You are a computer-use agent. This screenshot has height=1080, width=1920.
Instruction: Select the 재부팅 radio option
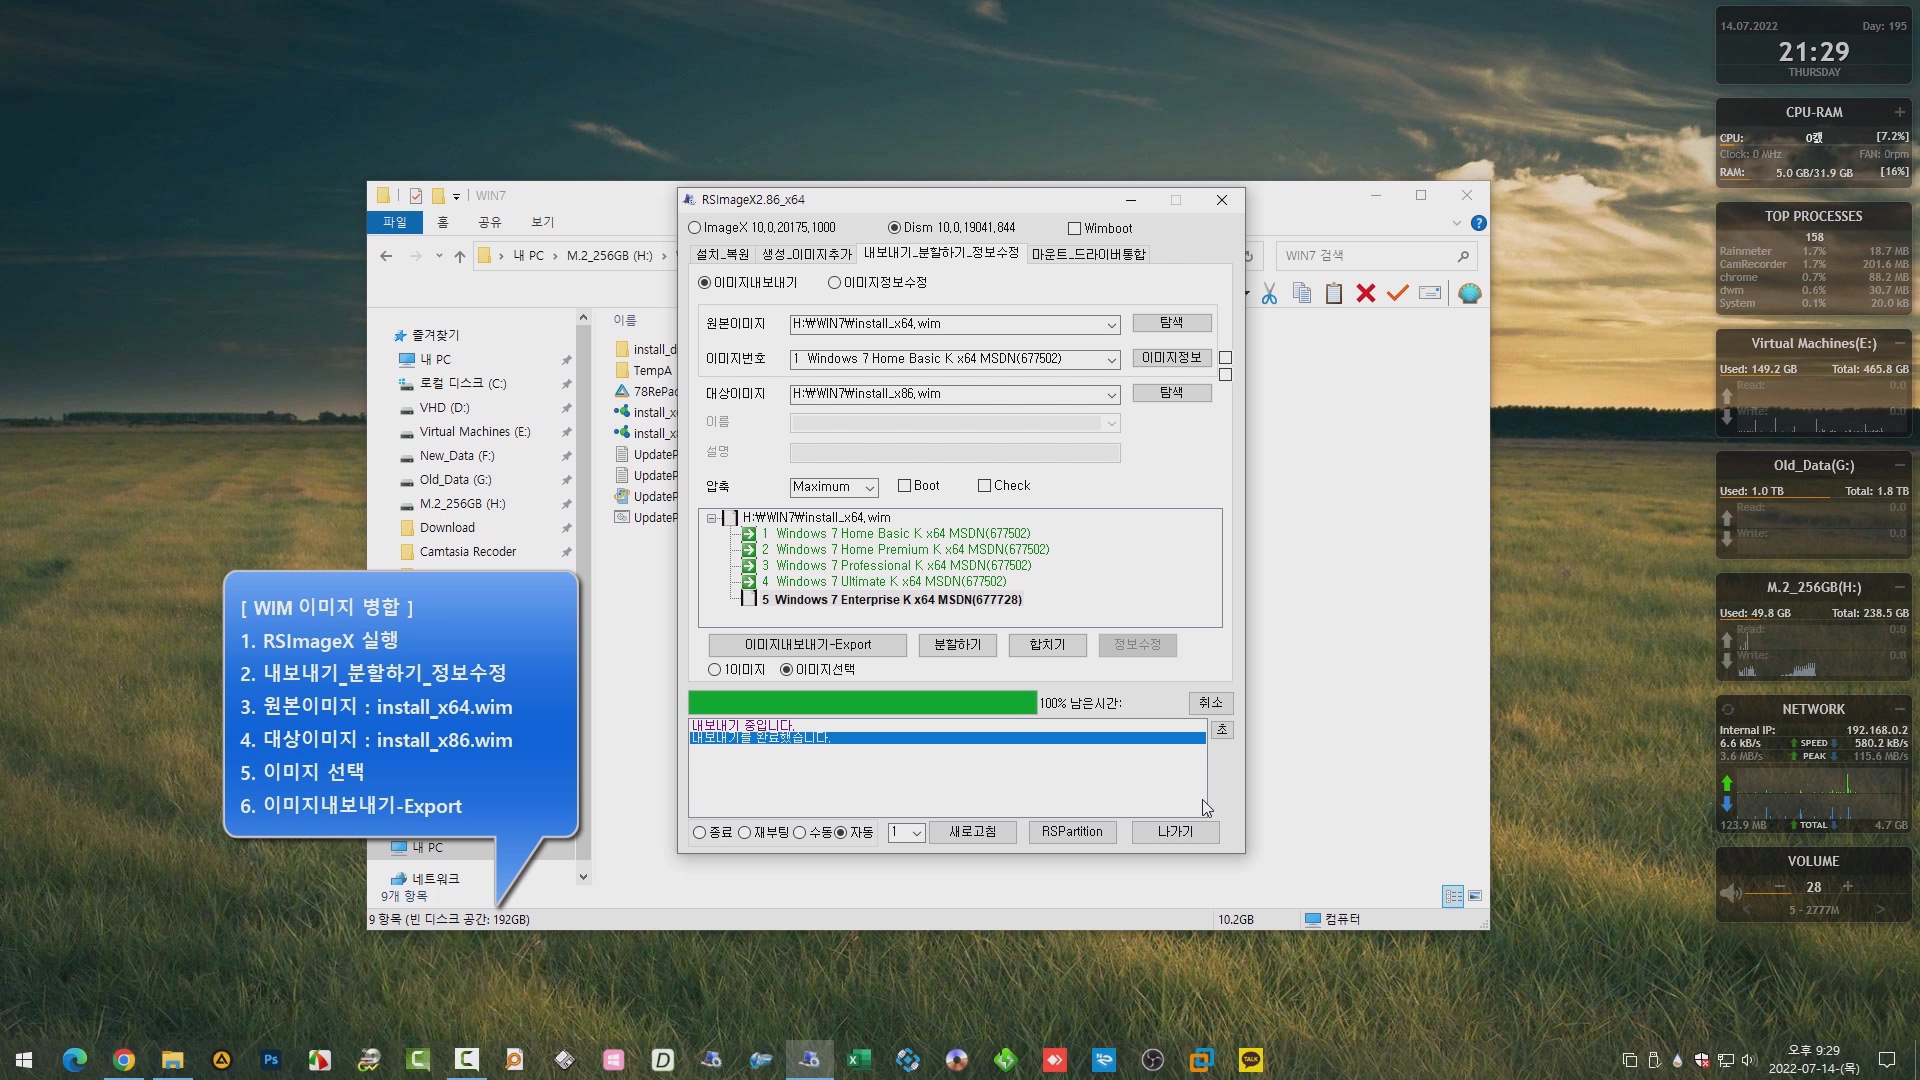click(744, 833)
